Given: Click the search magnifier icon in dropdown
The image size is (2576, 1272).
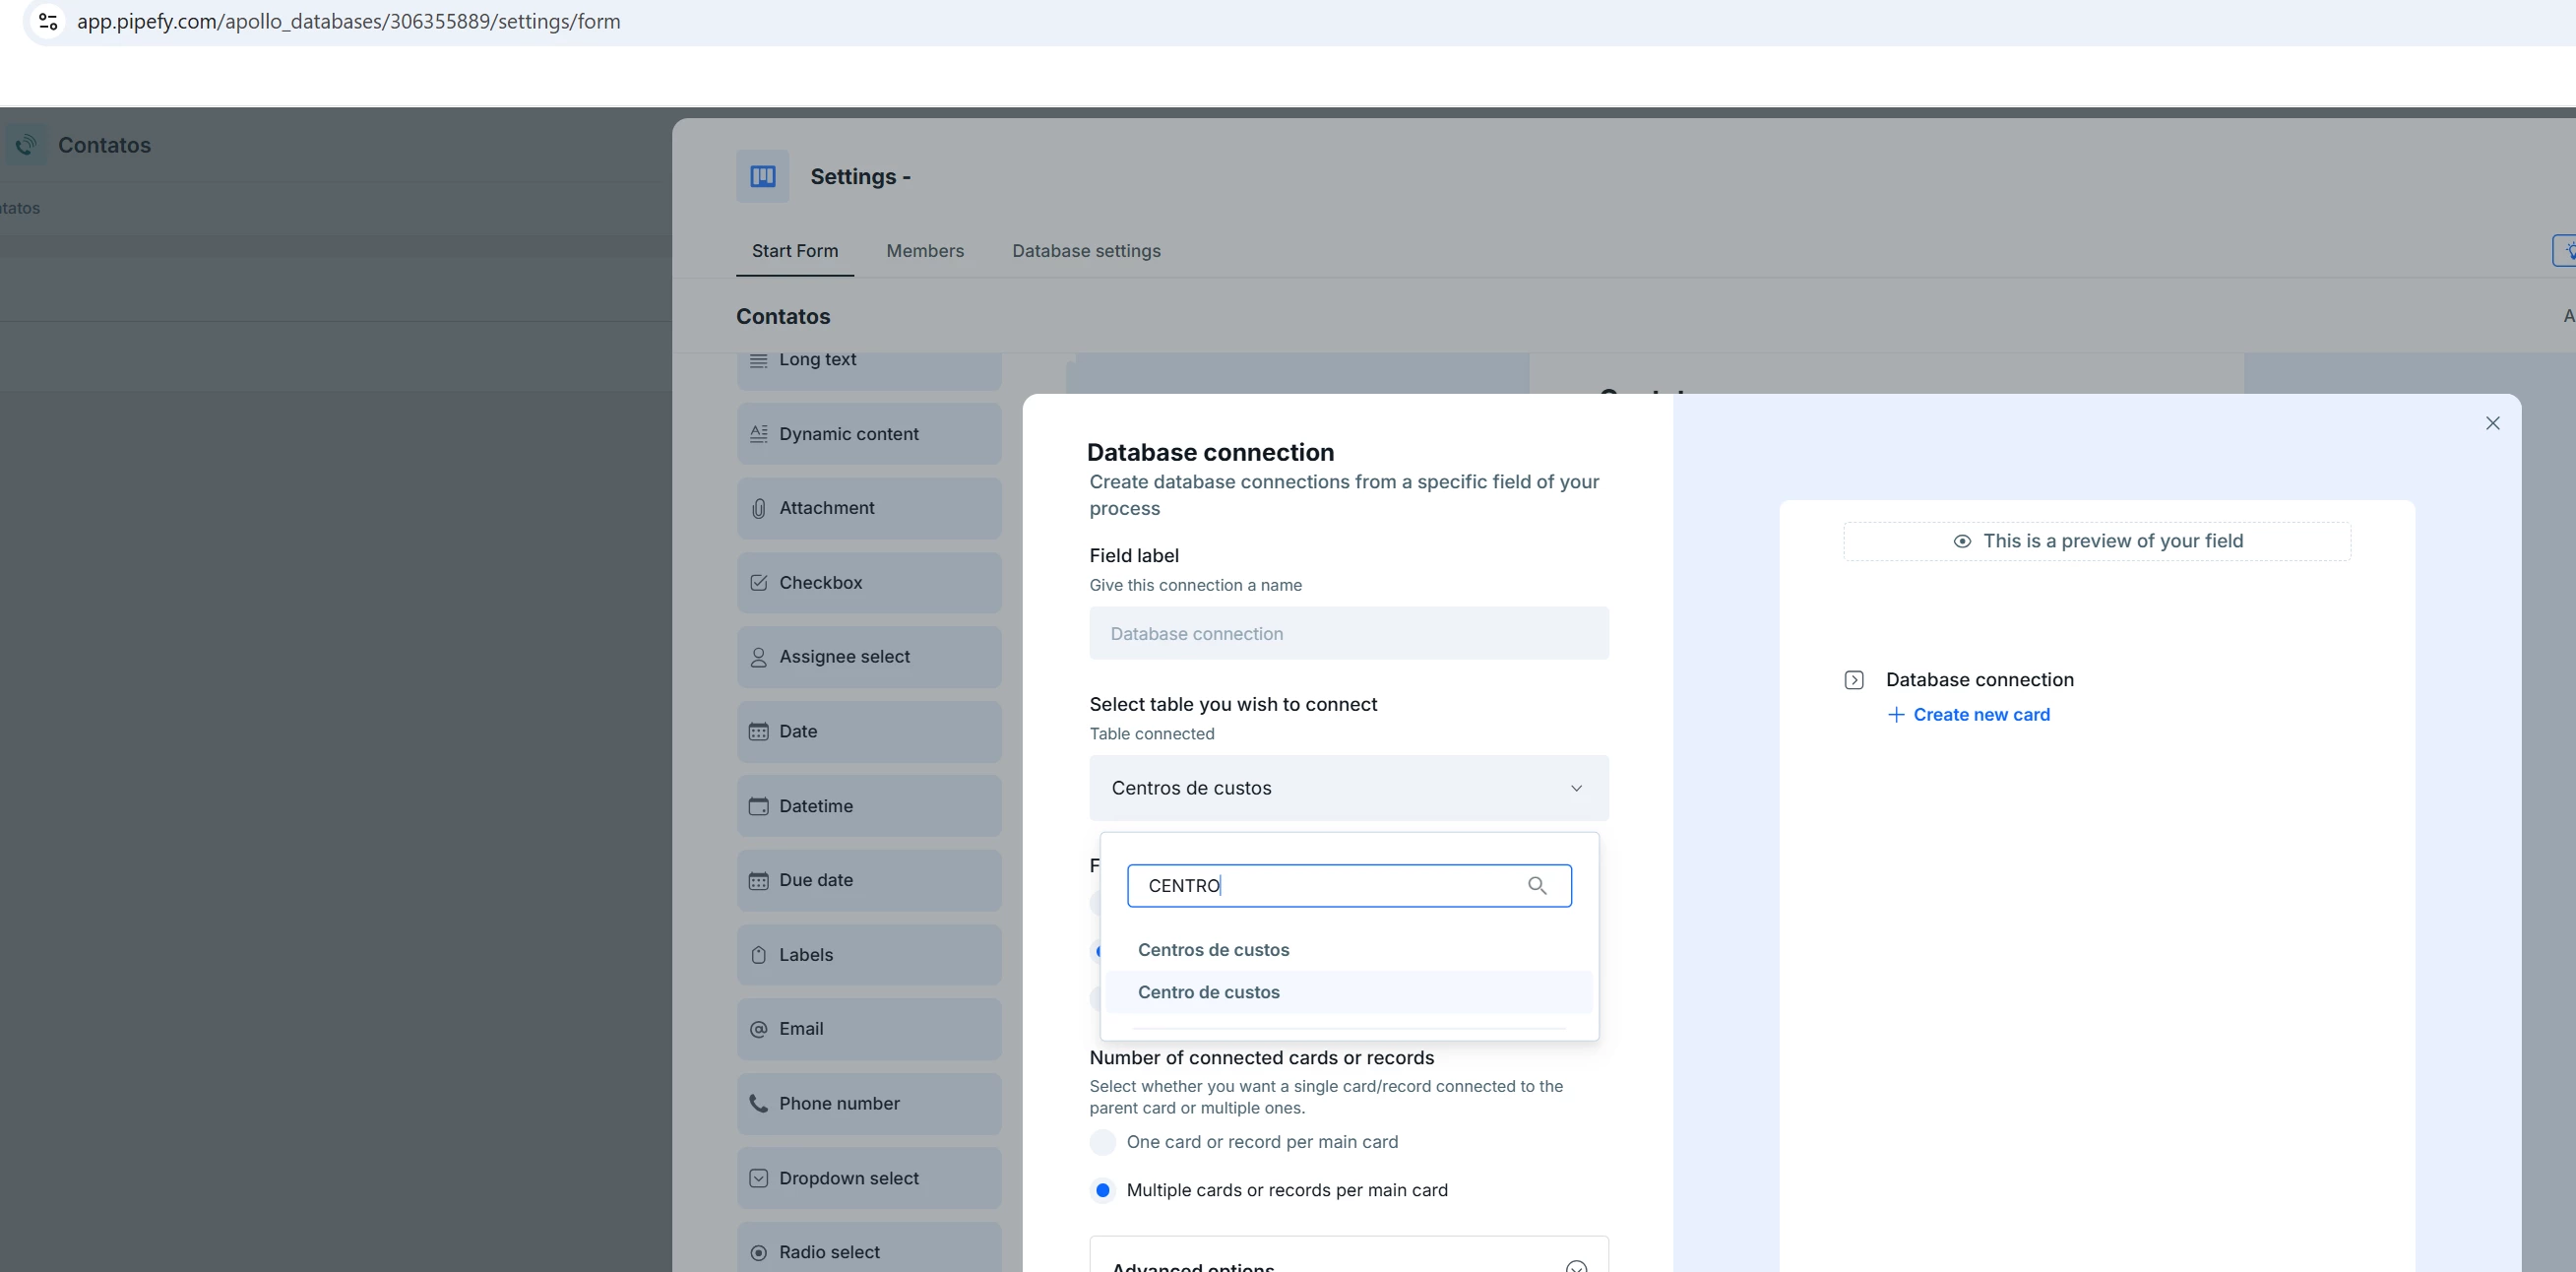Looking at the screenshot, I should coord(1537,886).
